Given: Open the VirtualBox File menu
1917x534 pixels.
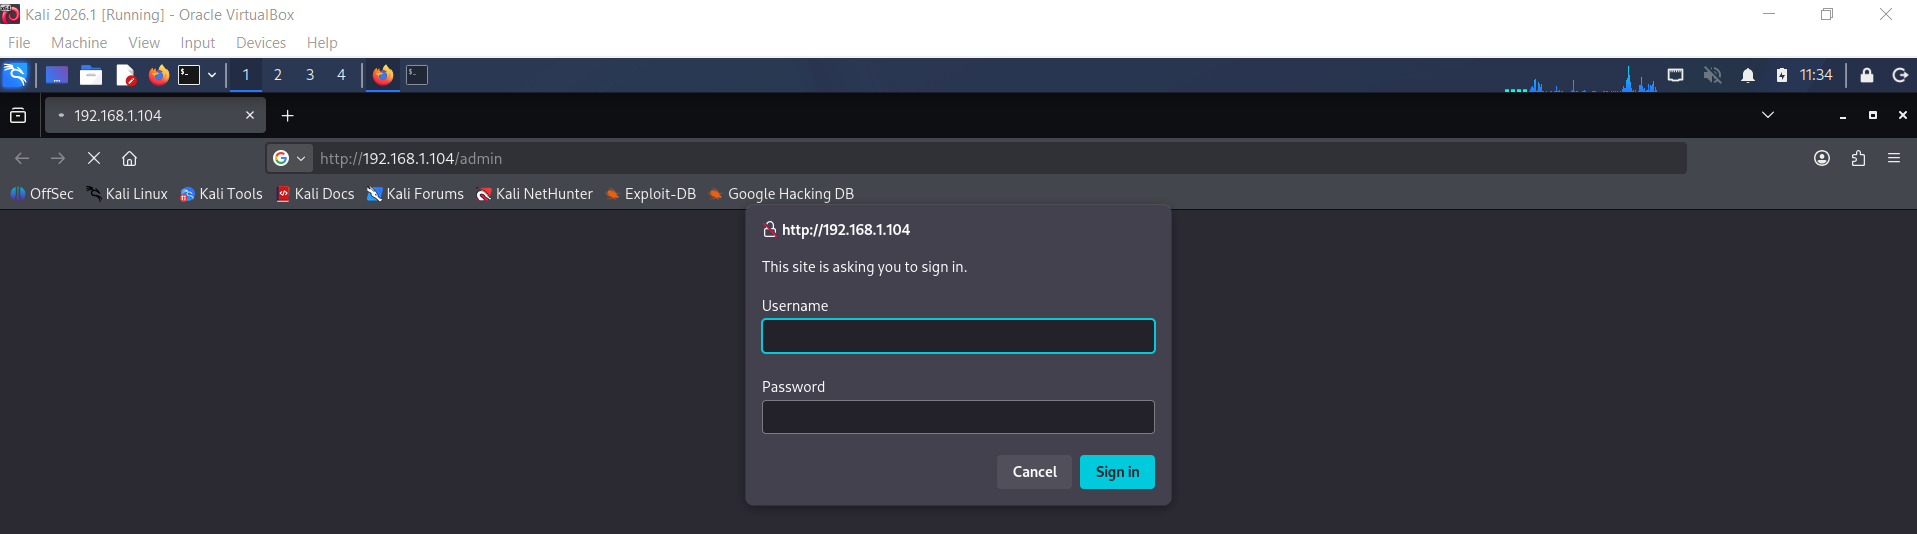Looking at the screenshot, I should click(x=19, y=43).
